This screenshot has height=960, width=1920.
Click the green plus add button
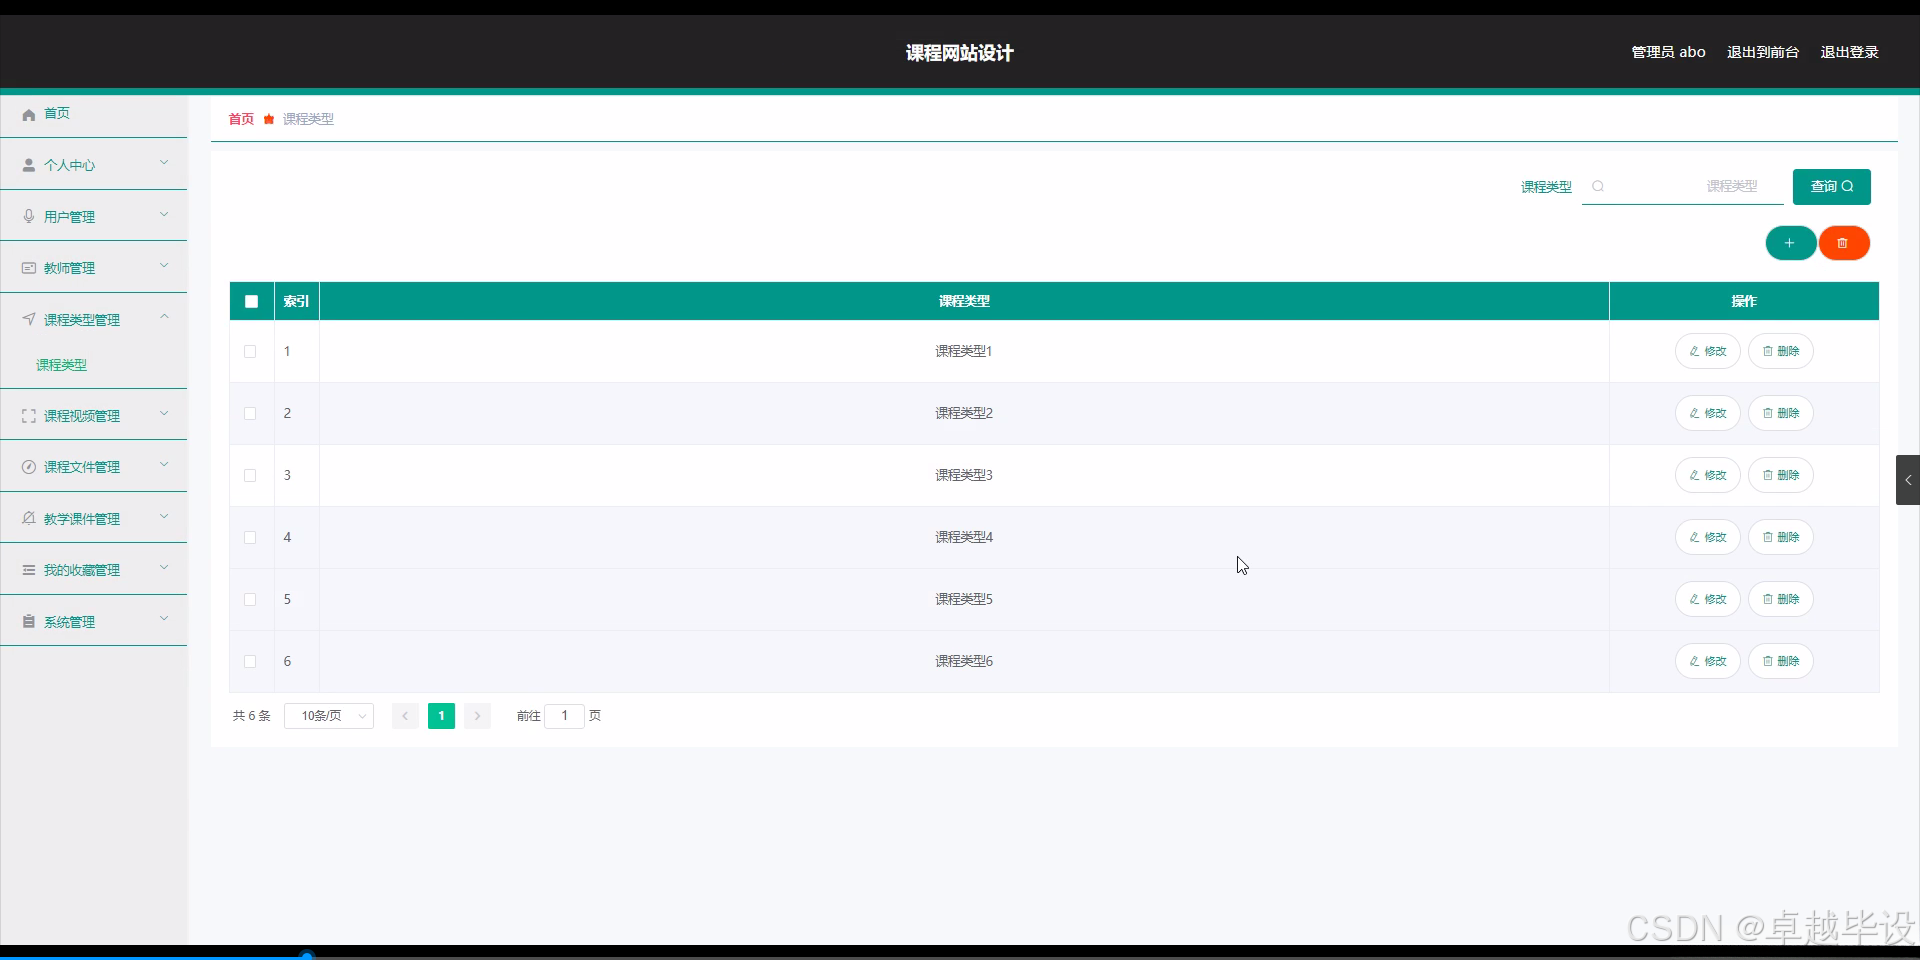pyautogui.click(x=1790, y=243)
